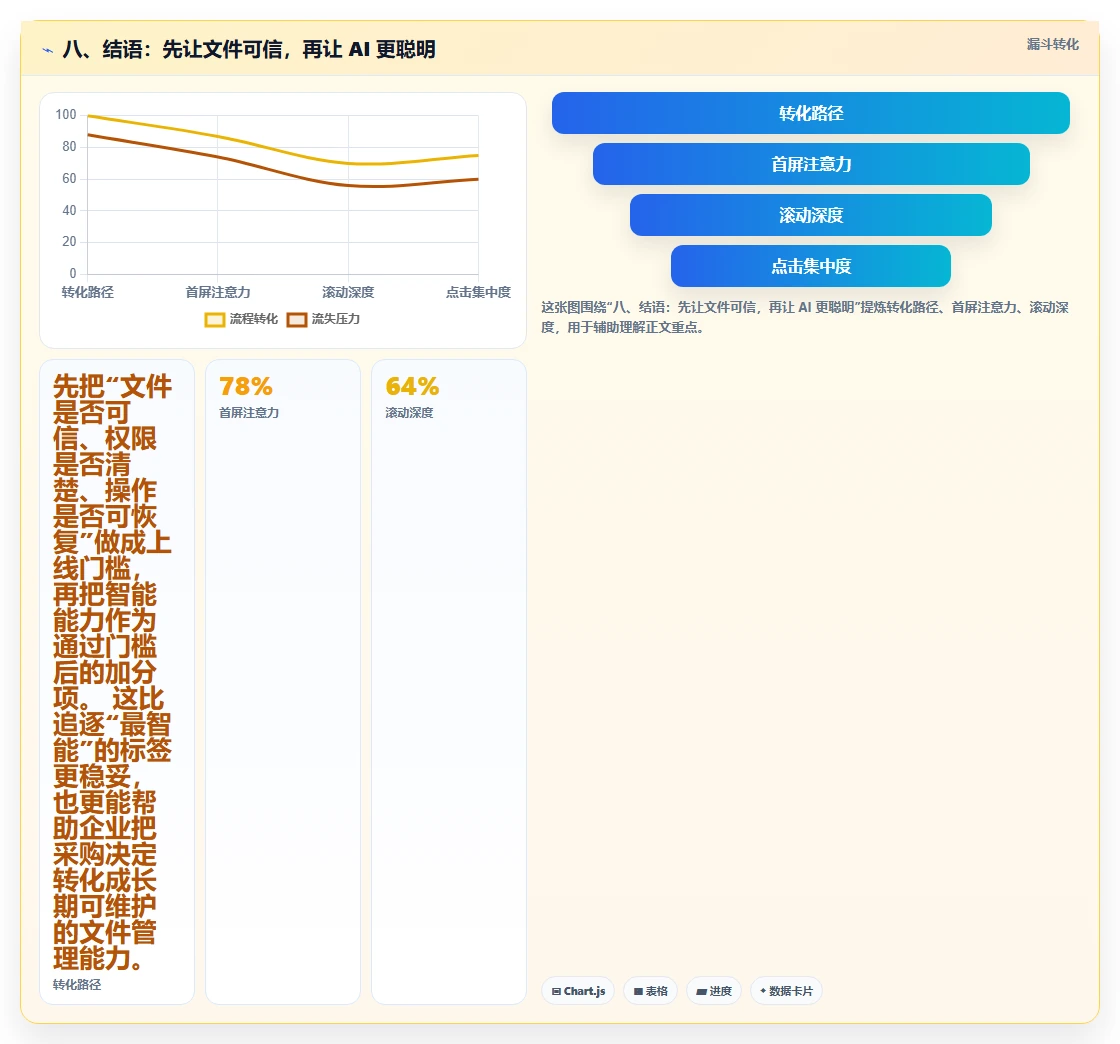The width and height of the screenshot is (1120, 1044).
Task: Select the 点击集中度 funnel bar
Action: [811, 266]
